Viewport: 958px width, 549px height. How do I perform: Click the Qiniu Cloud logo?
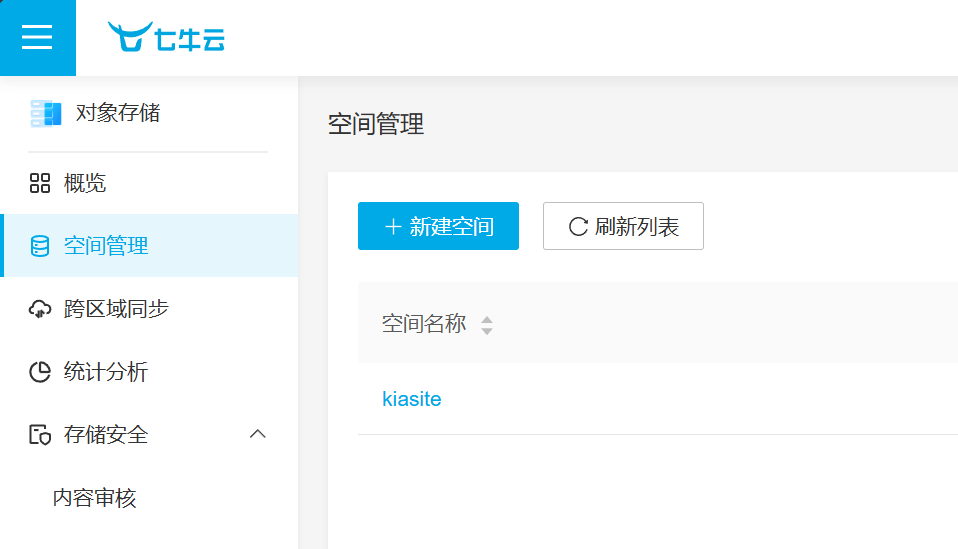pyautogui.click(x=166, y=38)
